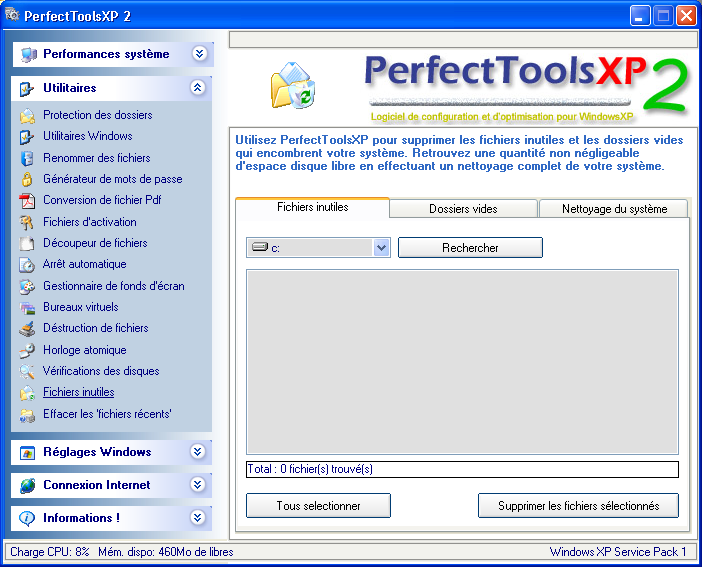Click the Utilitaires Windows icon
Viewport: 702px width, 567px height.
pos(27,137)
